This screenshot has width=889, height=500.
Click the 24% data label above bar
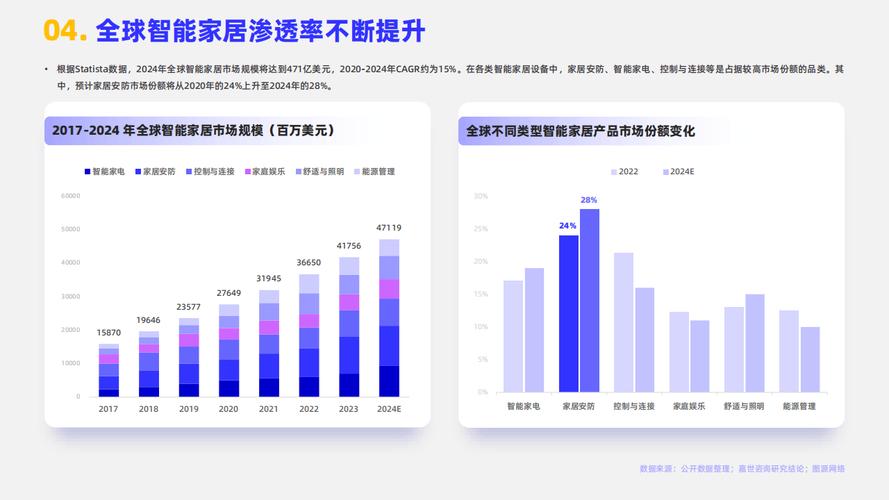click(x=568, y=226)
